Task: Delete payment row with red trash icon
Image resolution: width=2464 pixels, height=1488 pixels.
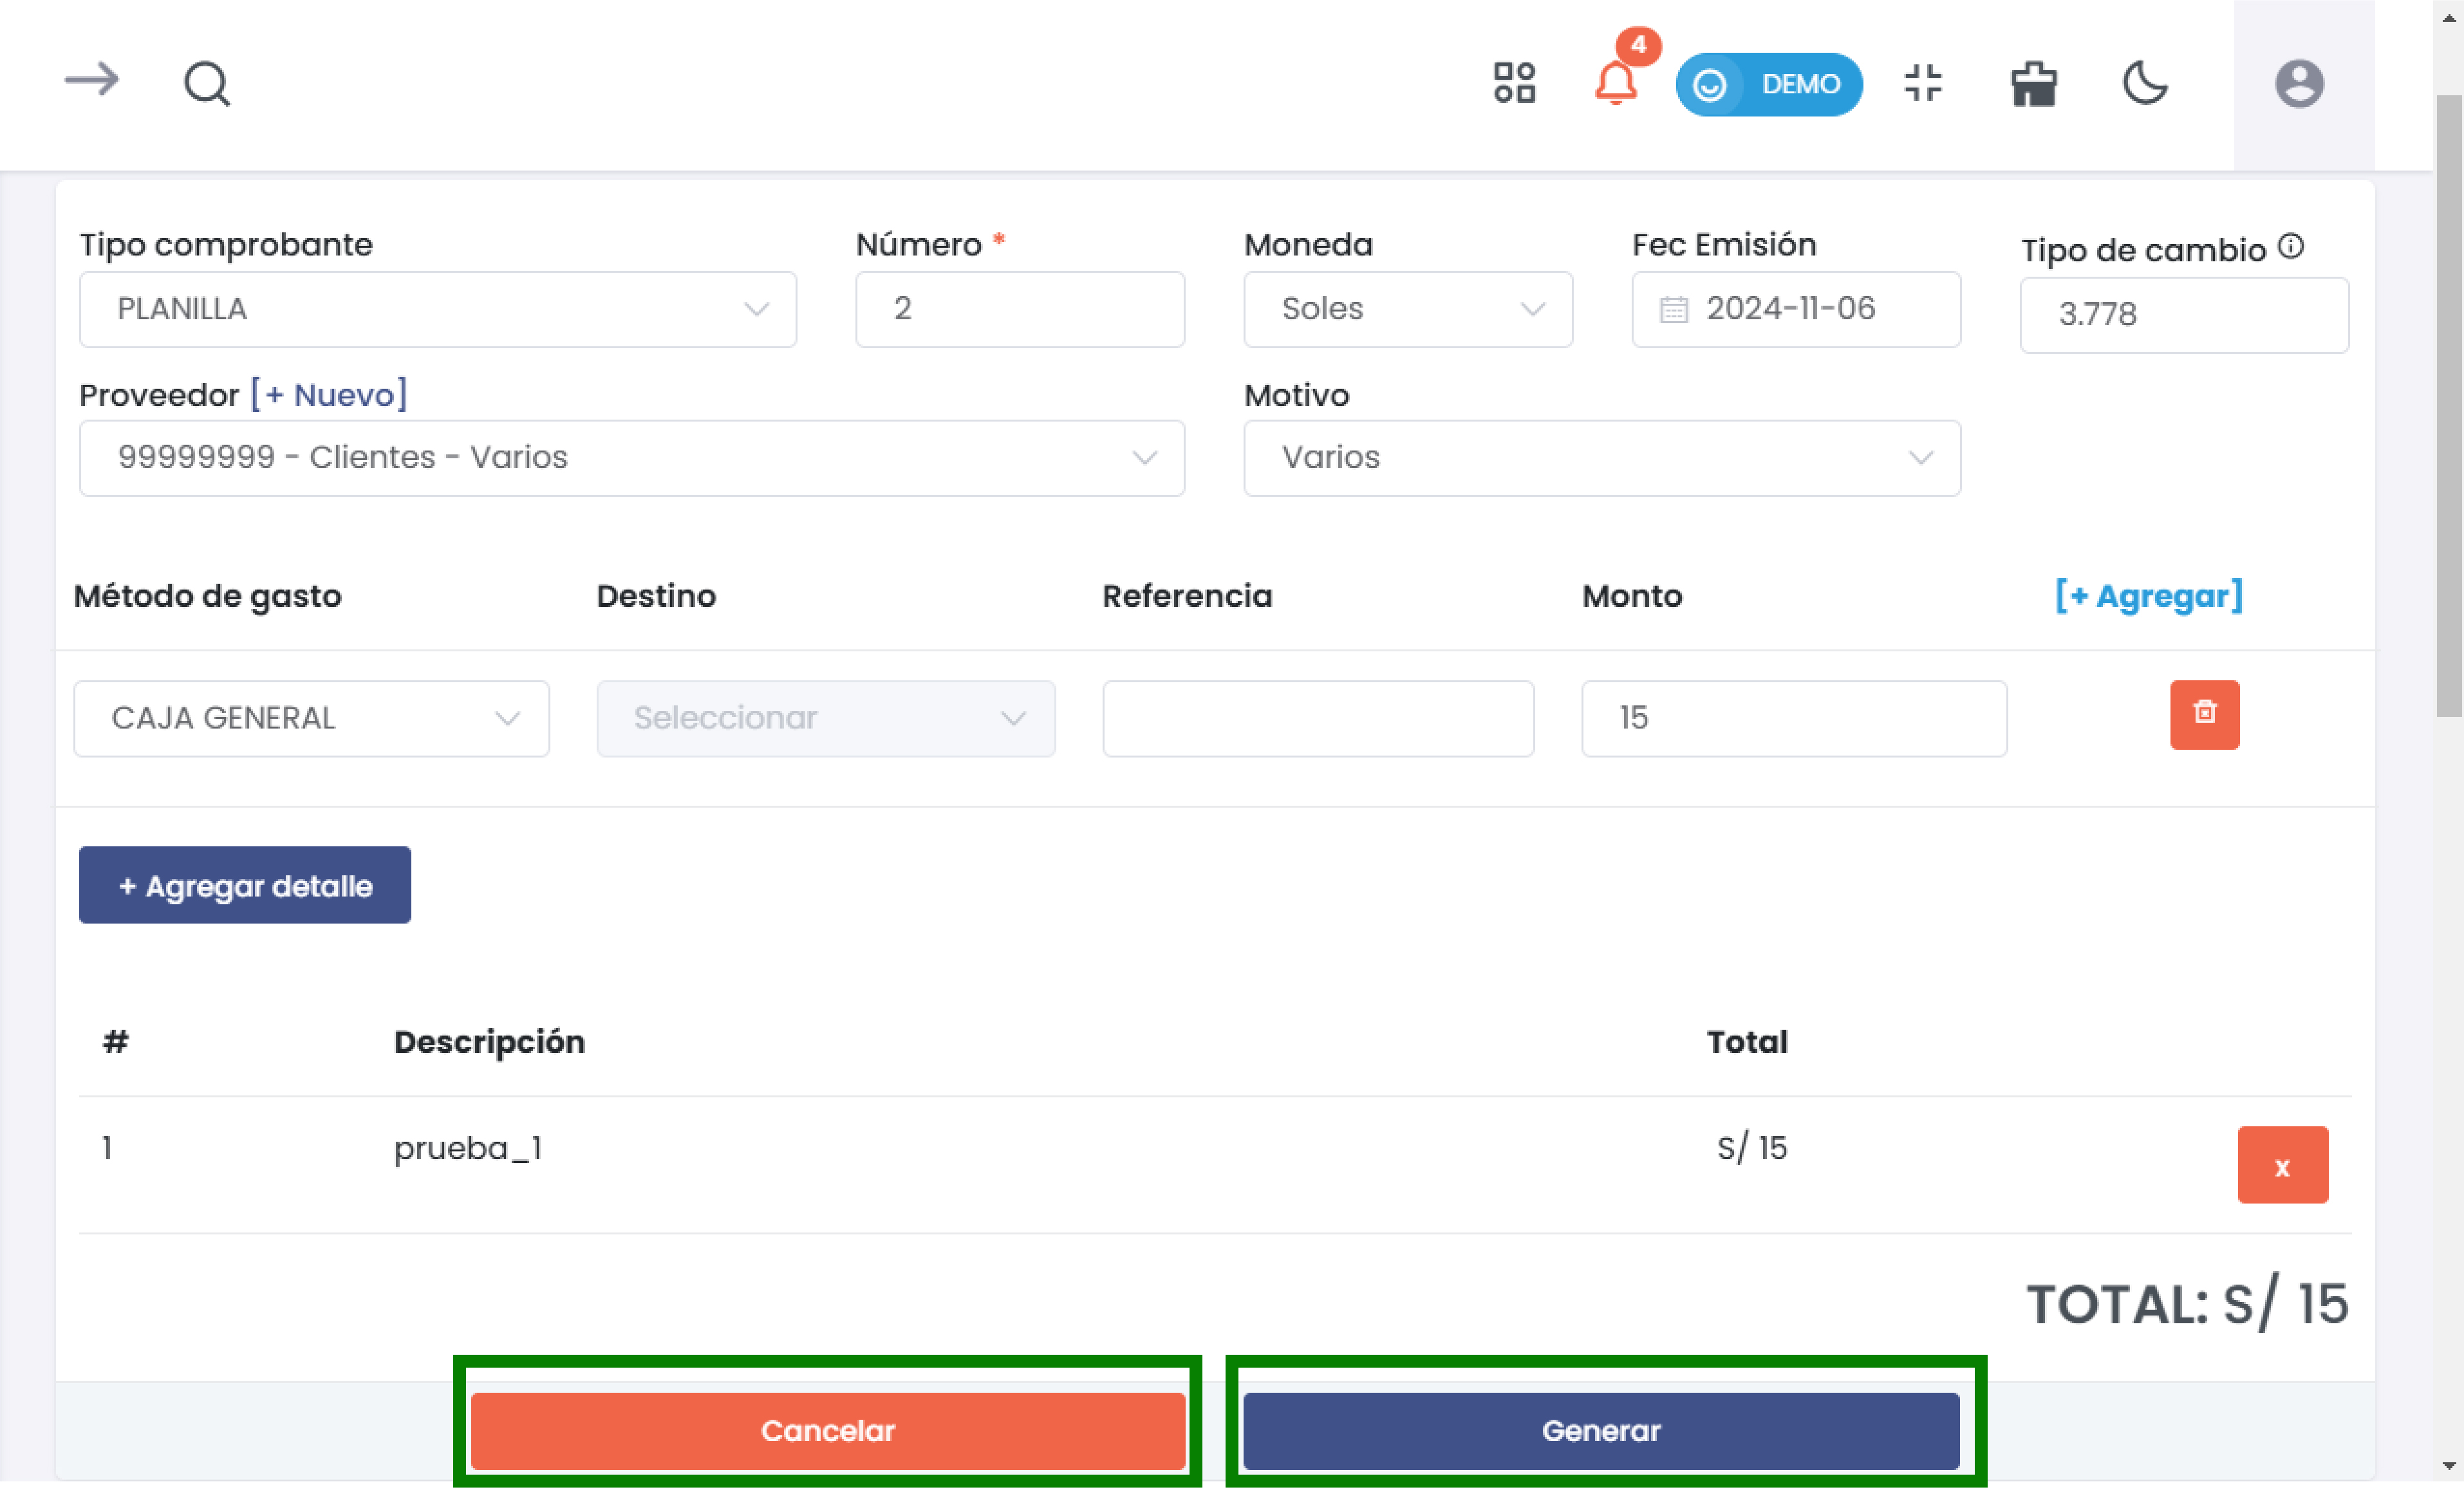Action: coord(2204,714)
